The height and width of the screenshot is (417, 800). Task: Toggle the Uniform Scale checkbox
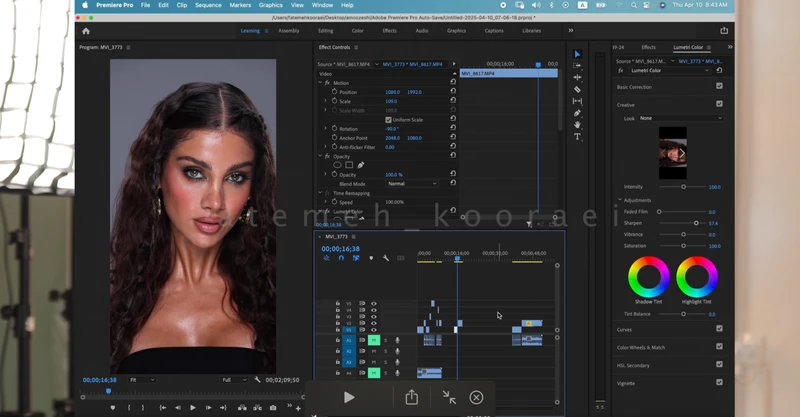(388, 119)
